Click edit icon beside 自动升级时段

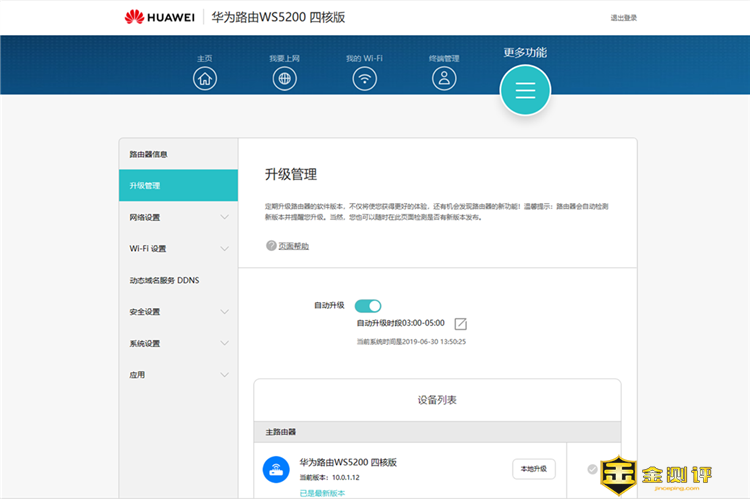click(461, 323)
